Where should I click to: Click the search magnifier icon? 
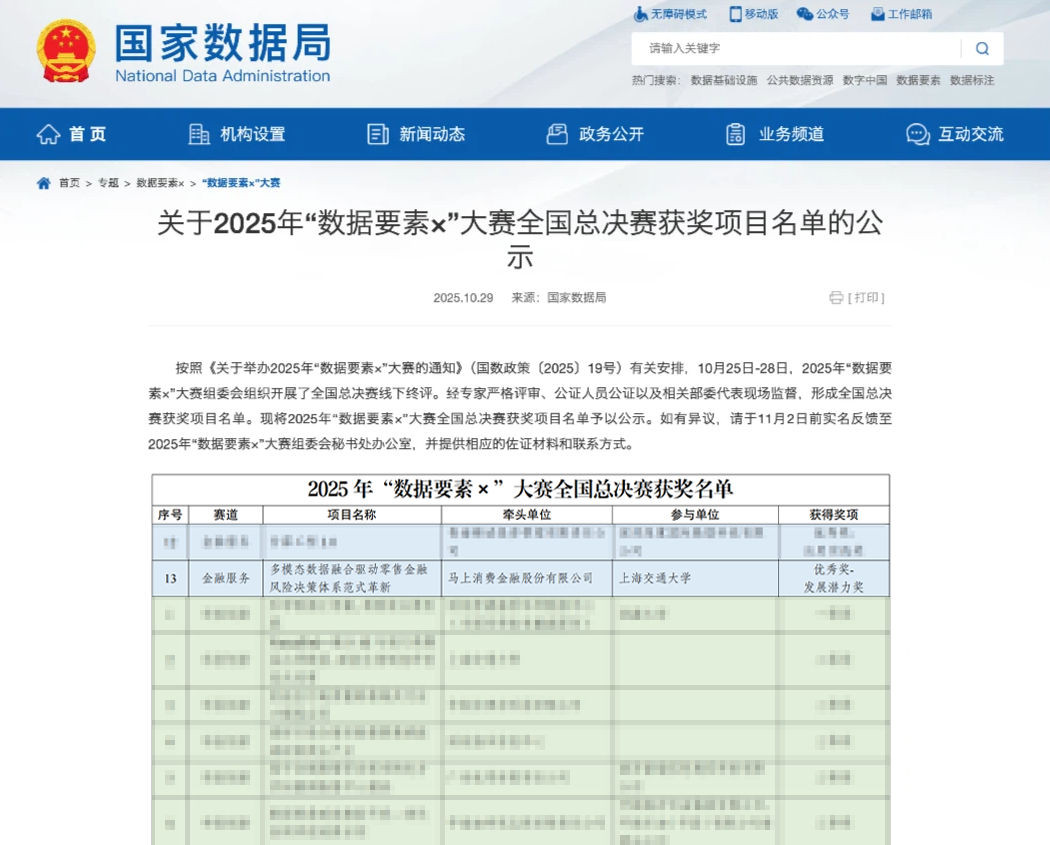pos(981,48)
